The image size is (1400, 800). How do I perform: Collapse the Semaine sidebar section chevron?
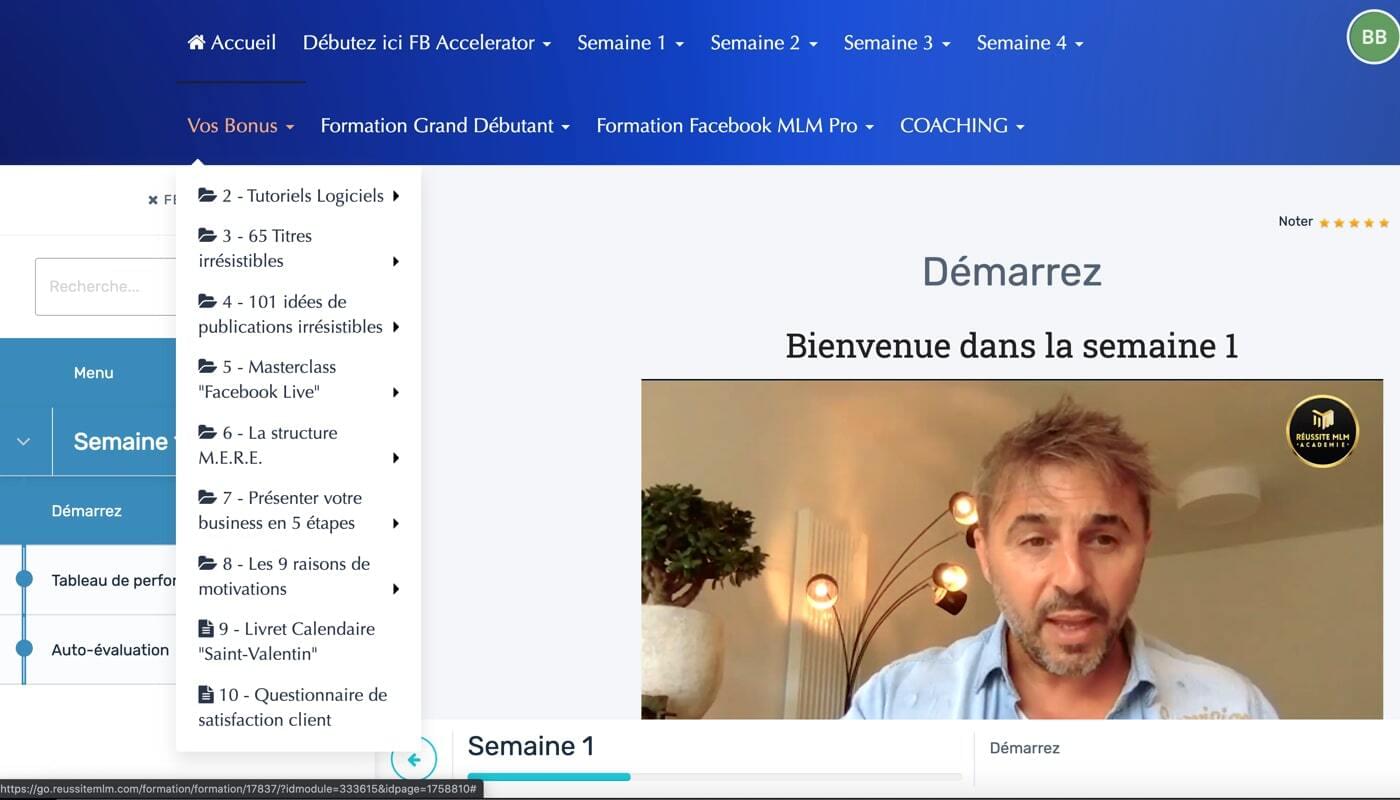23,441
